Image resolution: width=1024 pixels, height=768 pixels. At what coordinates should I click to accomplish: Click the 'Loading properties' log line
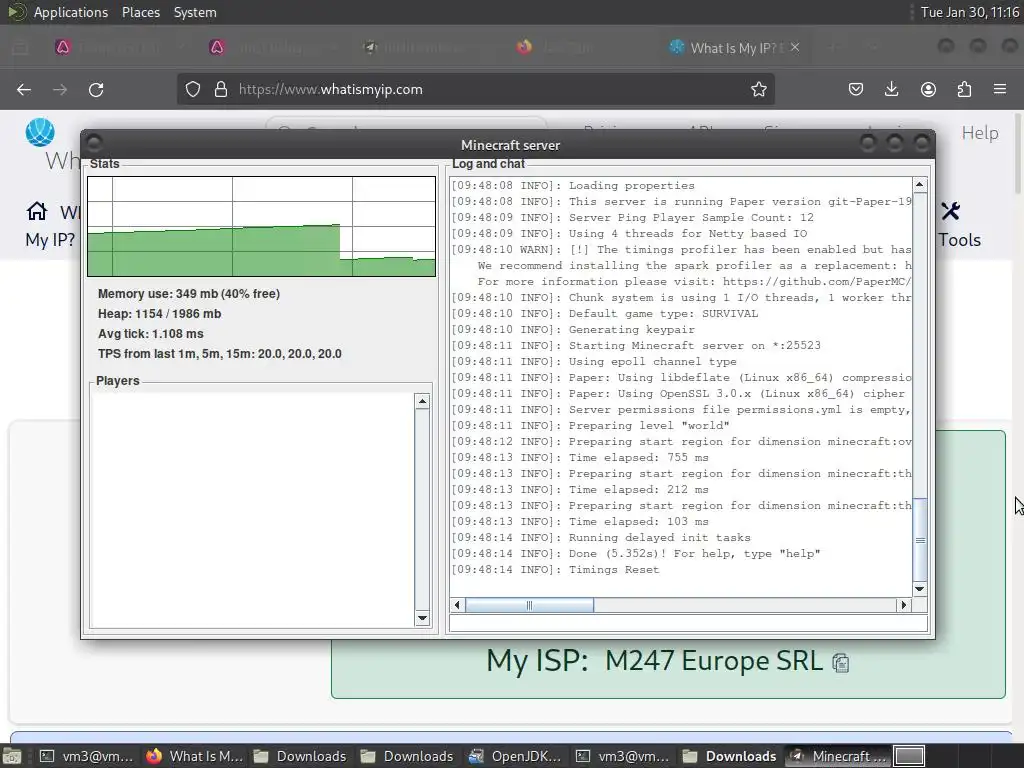[573, 185]
